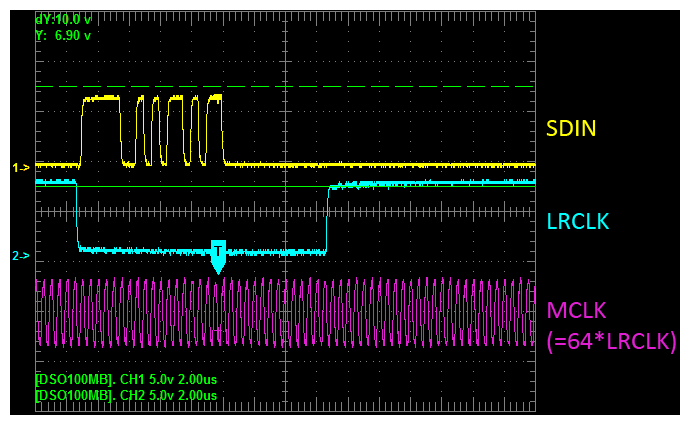Select the solid green horizontal cursor line
The height and width of the screenshot is (425, 690).
(x=285, y=187)
